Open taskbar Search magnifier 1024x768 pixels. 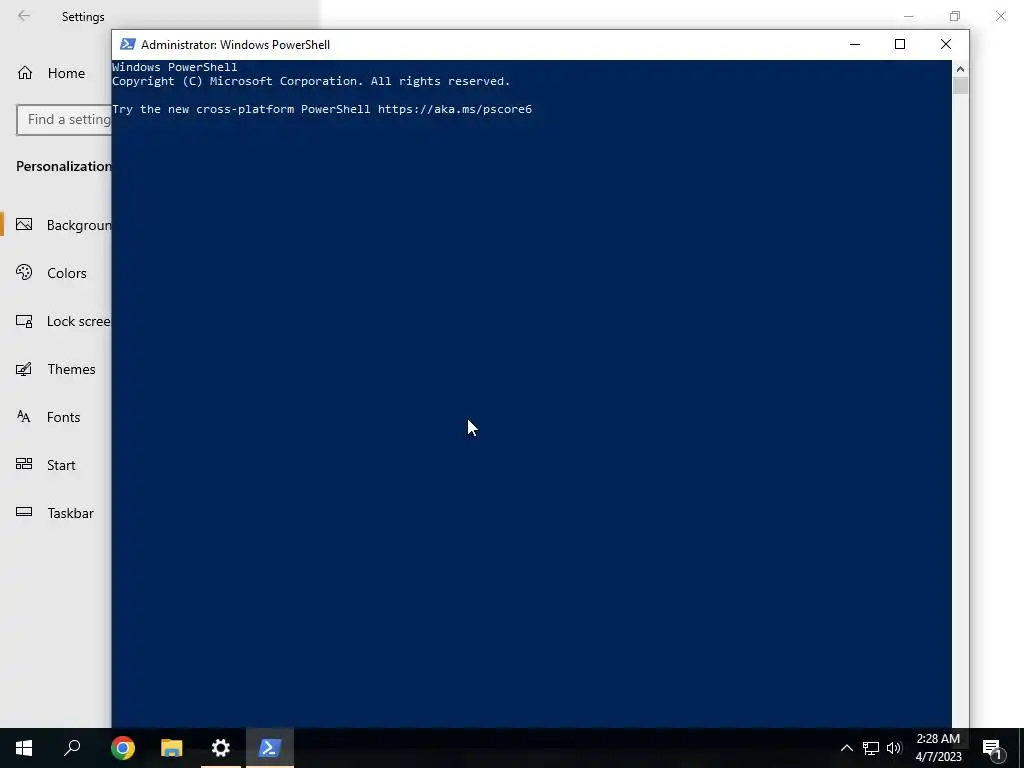(x=72, y=748)
